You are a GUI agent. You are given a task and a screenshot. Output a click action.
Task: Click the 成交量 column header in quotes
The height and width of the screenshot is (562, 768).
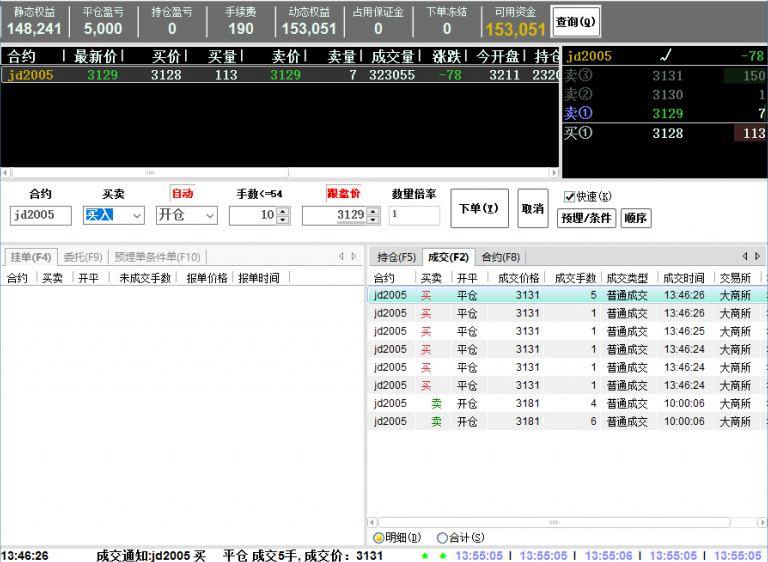coord(393,56)
